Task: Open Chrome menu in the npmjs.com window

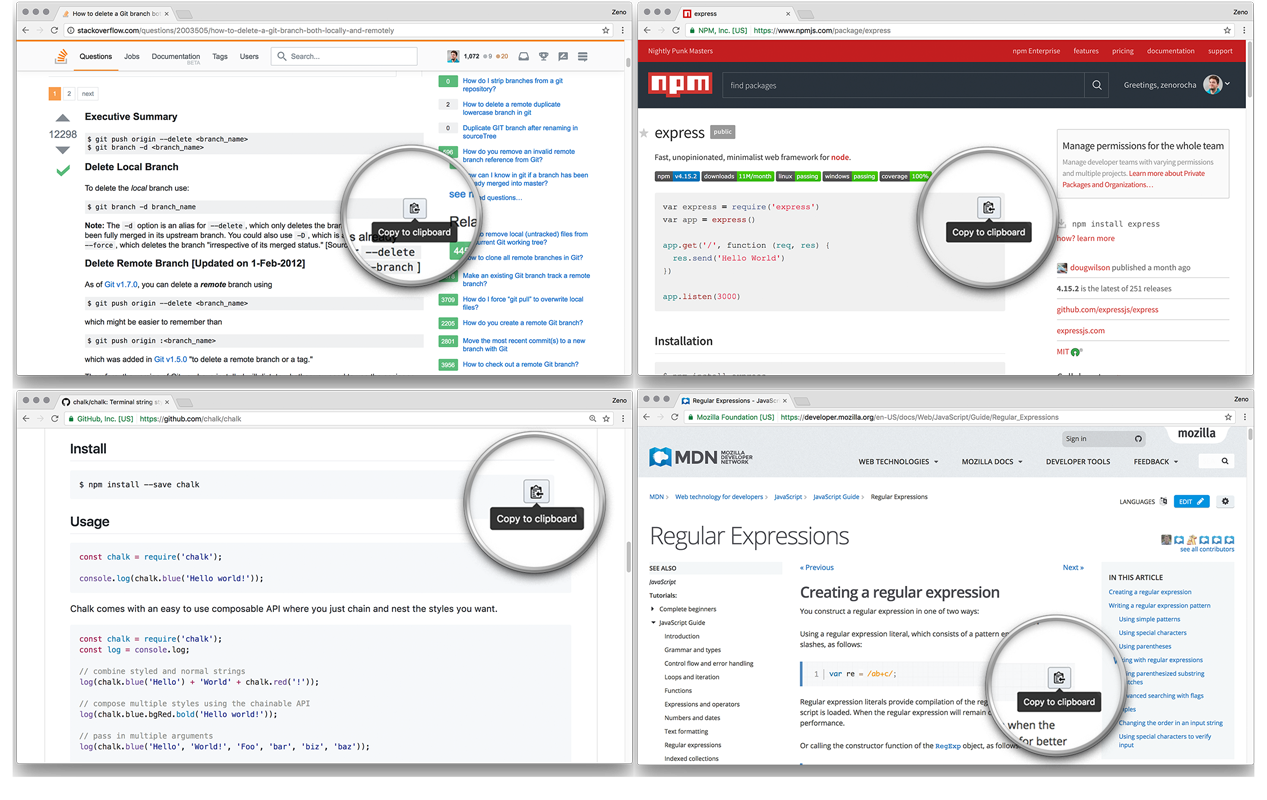Action: pyautogui.click(x=1244, y=31)
